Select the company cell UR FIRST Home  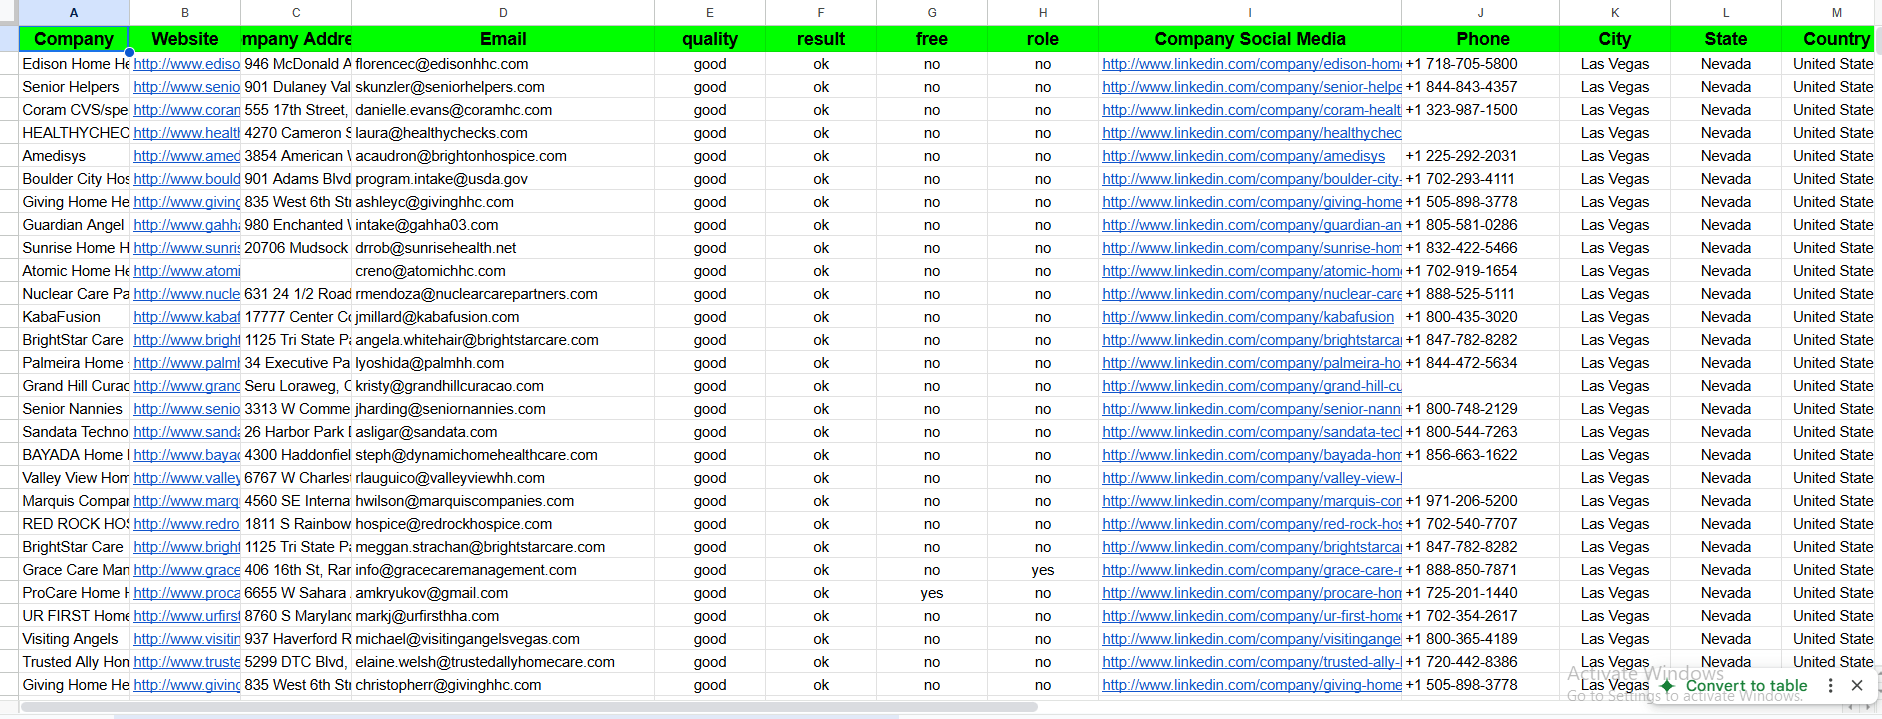(74, 616)
